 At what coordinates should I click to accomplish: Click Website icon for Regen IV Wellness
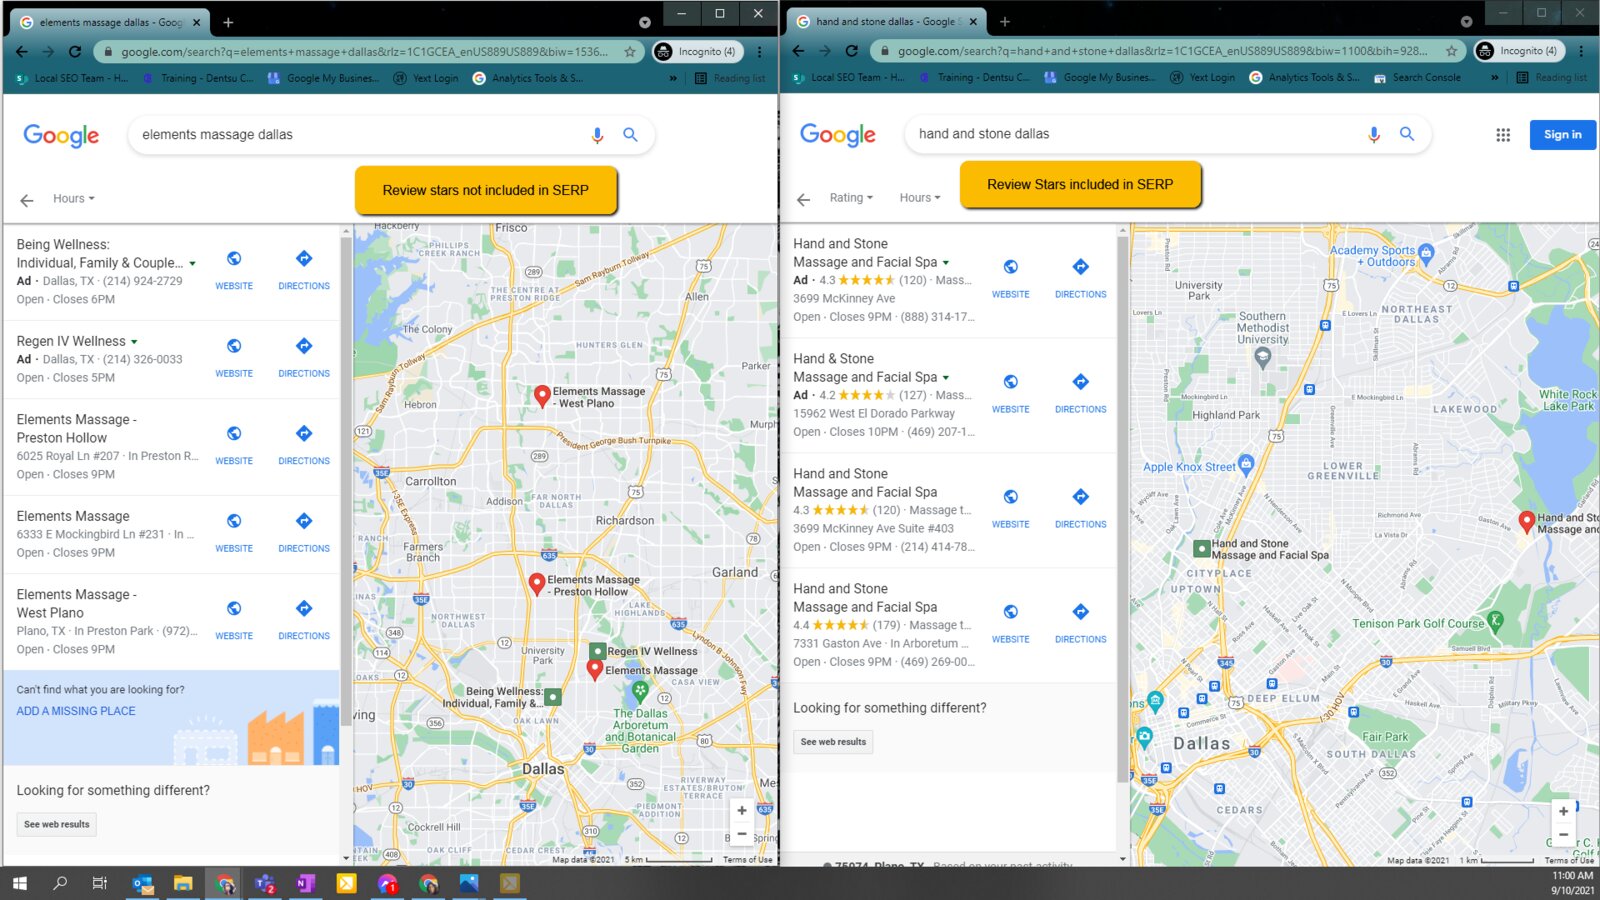[234, 346]
